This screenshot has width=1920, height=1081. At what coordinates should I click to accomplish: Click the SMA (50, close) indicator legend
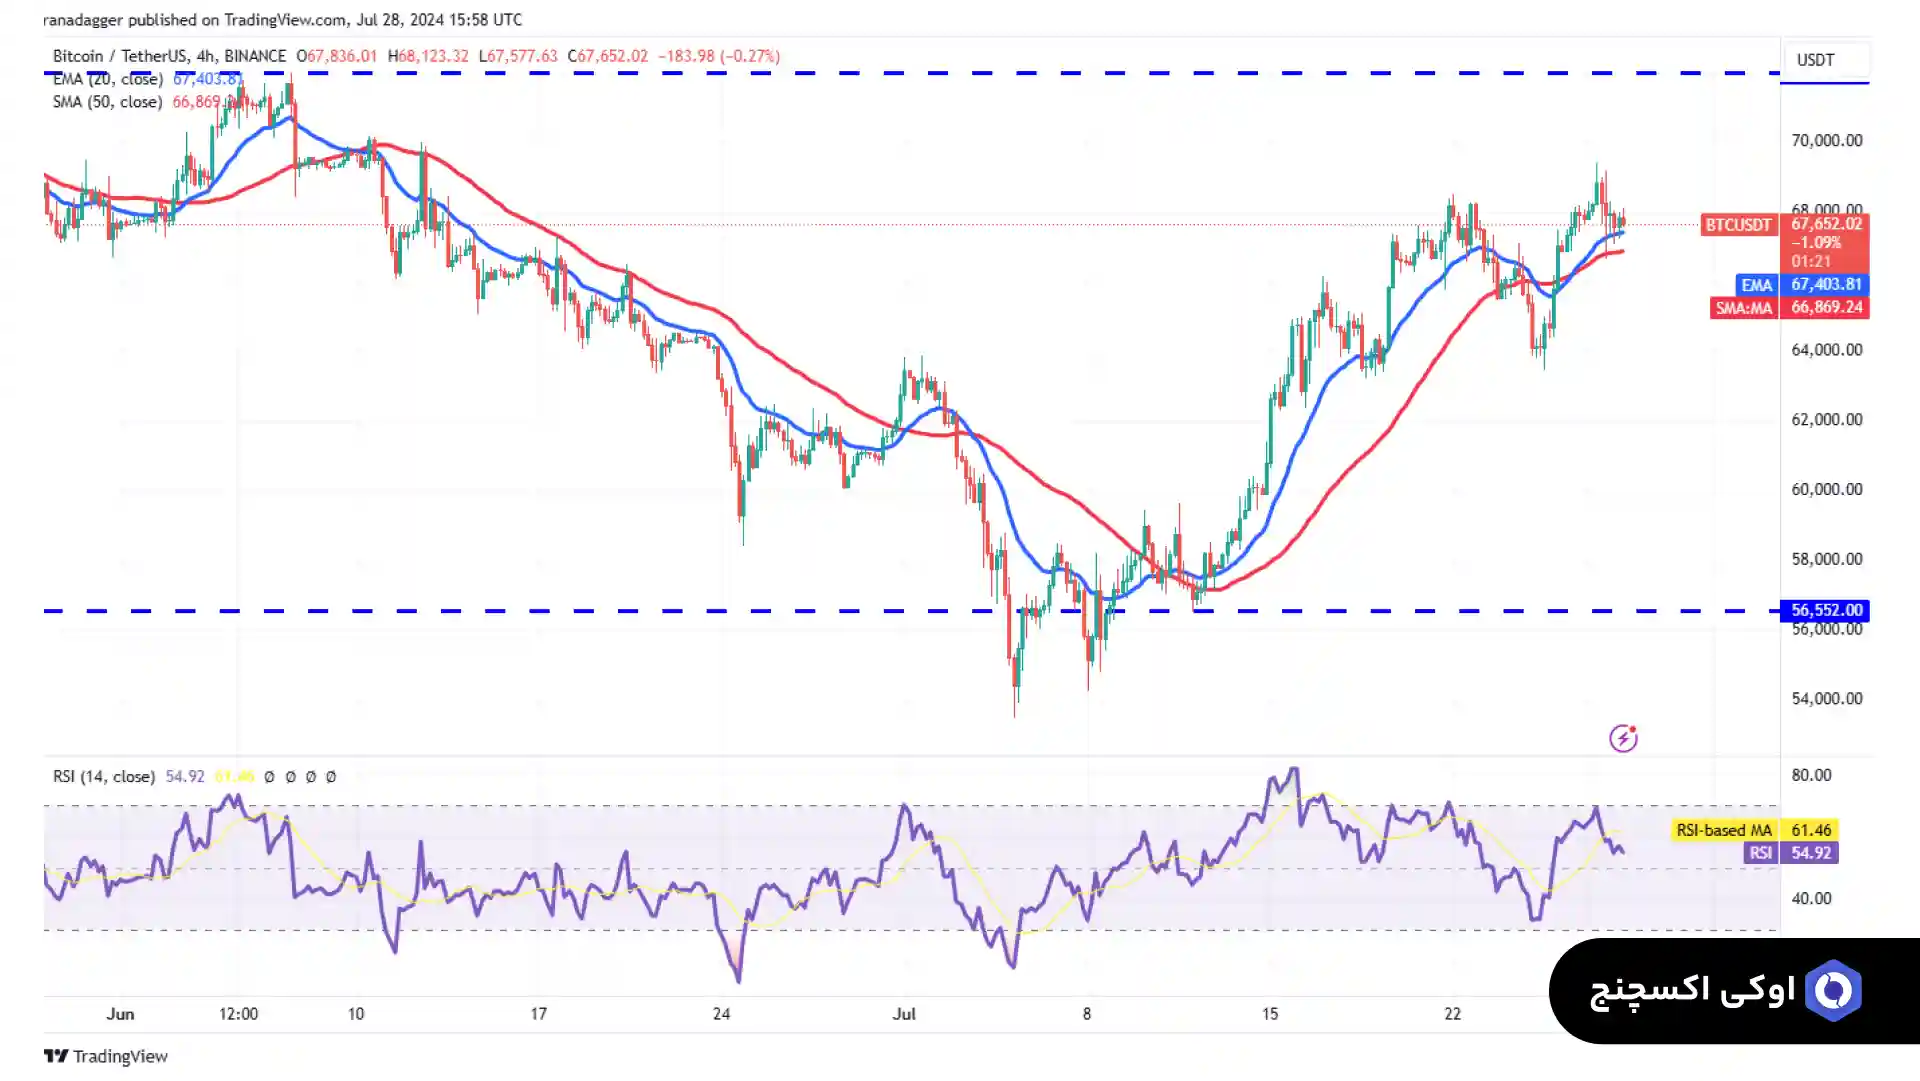(107, 102)
